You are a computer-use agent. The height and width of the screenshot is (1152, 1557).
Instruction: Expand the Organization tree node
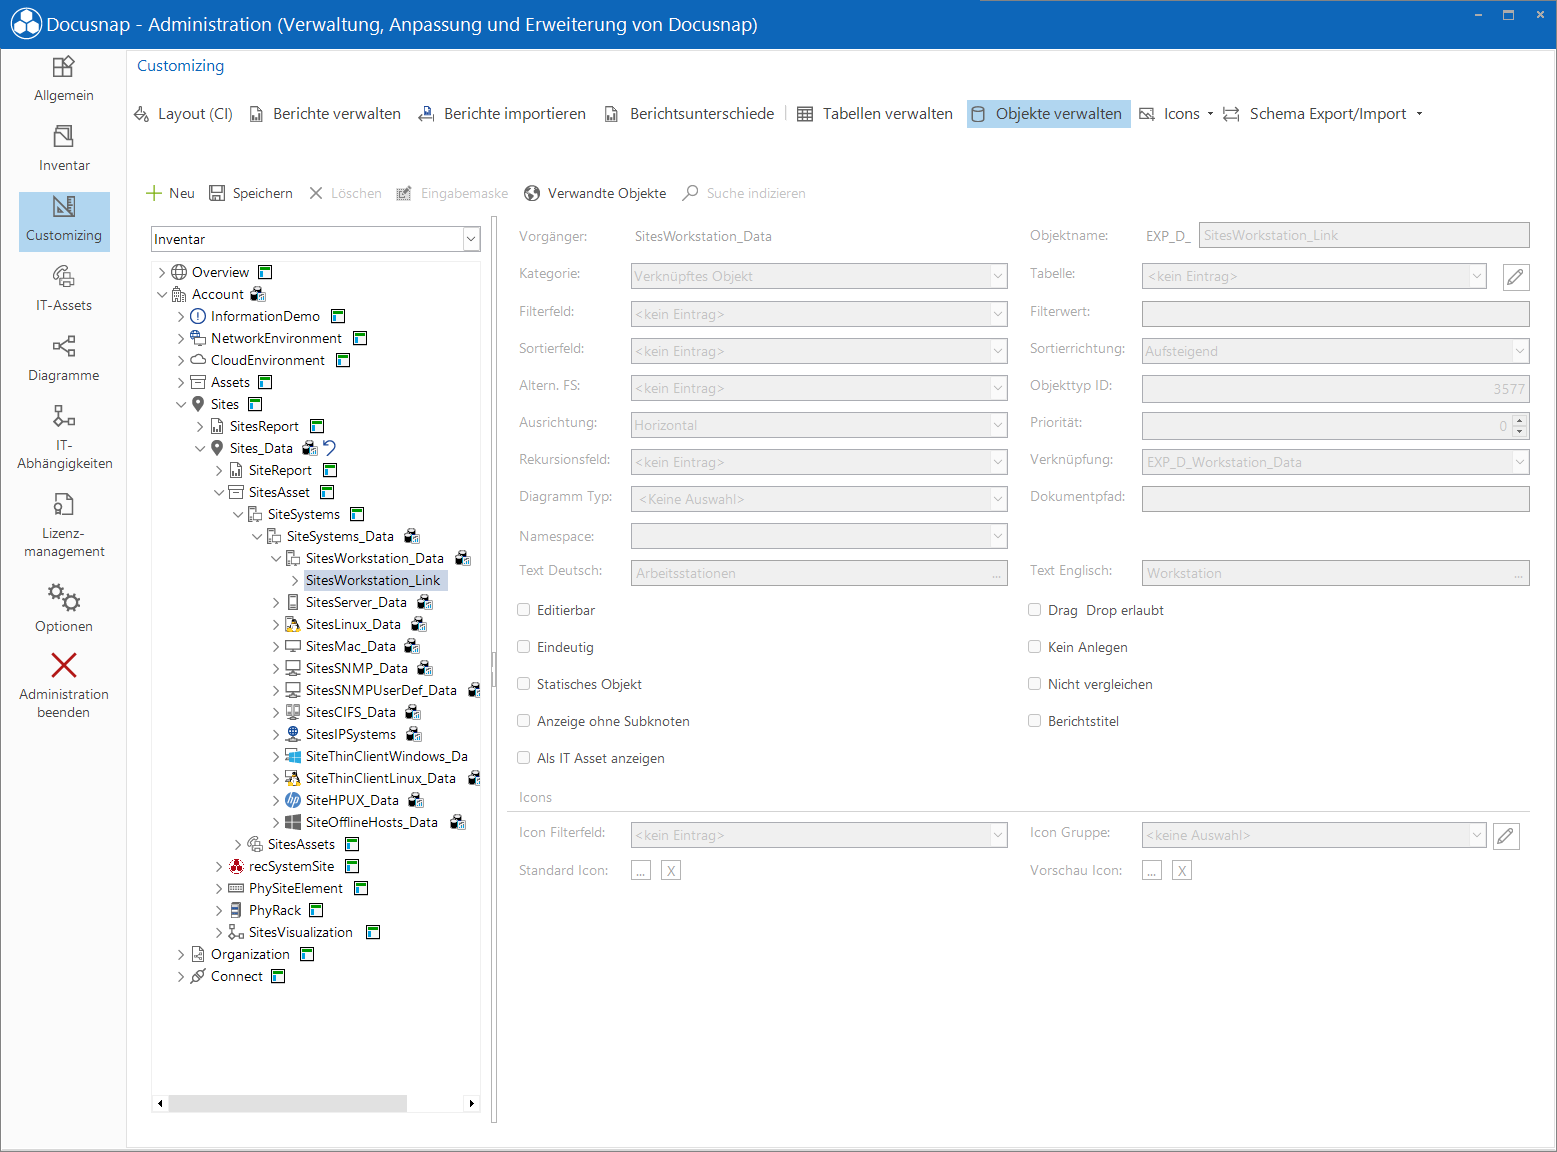tap(181, 955)
